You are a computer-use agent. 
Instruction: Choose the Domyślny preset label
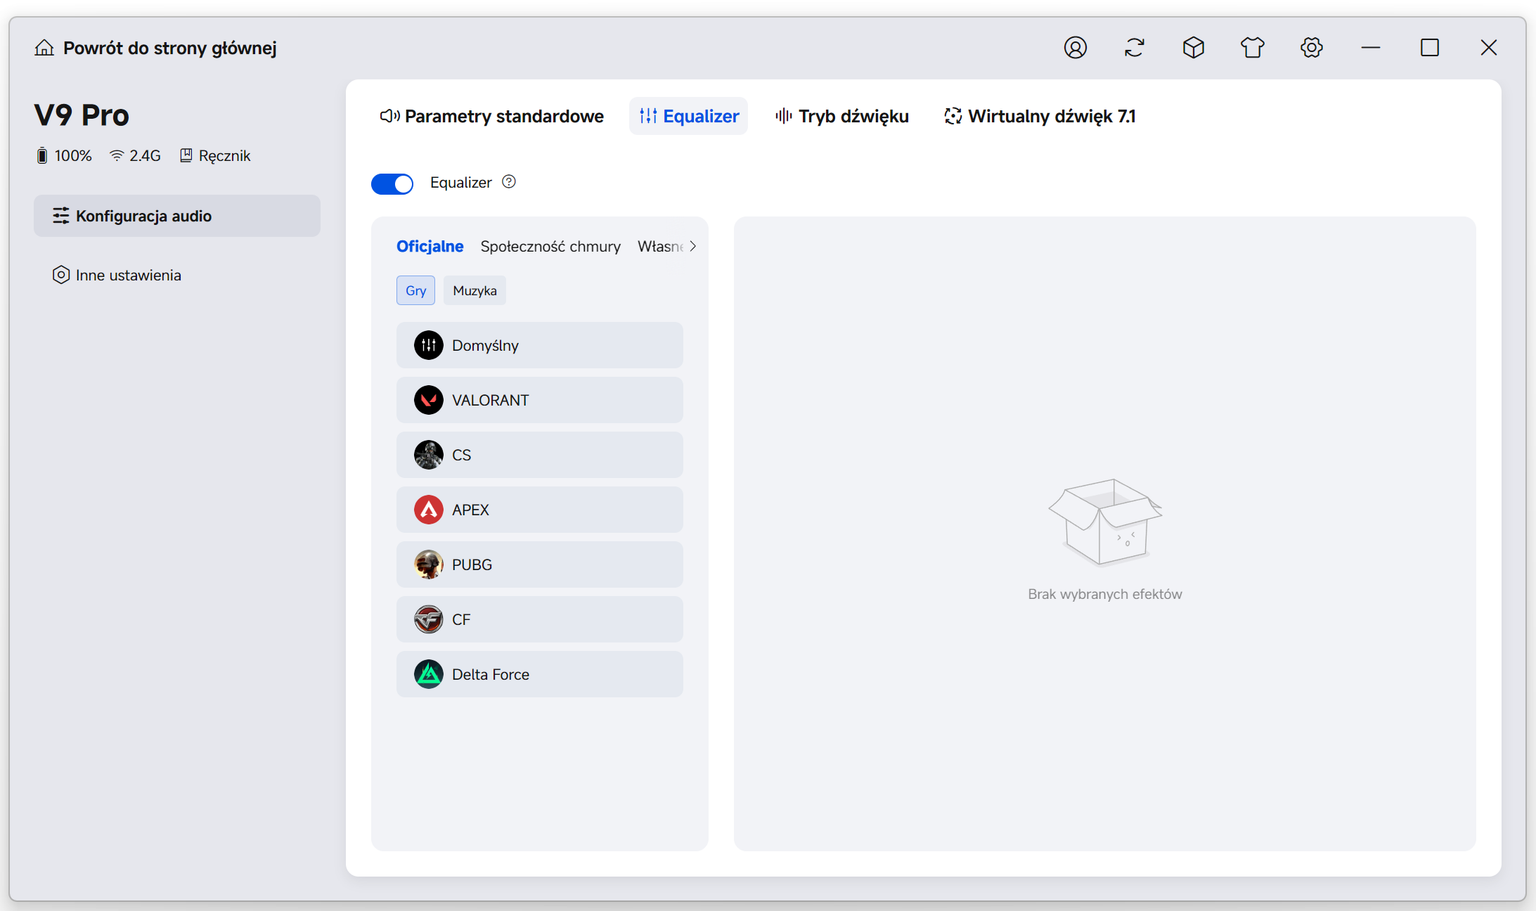pos(485,345)
